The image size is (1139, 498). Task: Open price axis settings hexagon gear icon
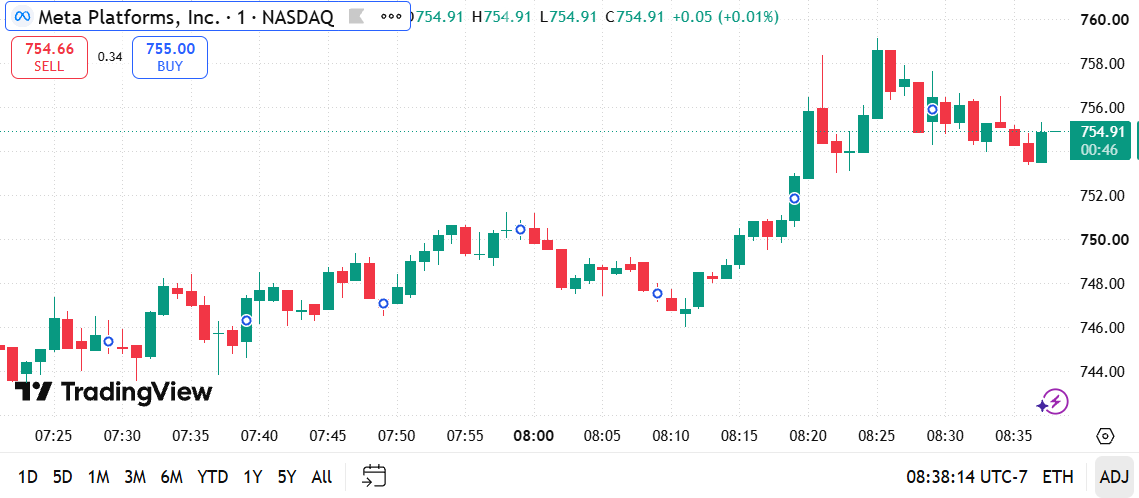pyautogui.click(x=1104, y=436)
